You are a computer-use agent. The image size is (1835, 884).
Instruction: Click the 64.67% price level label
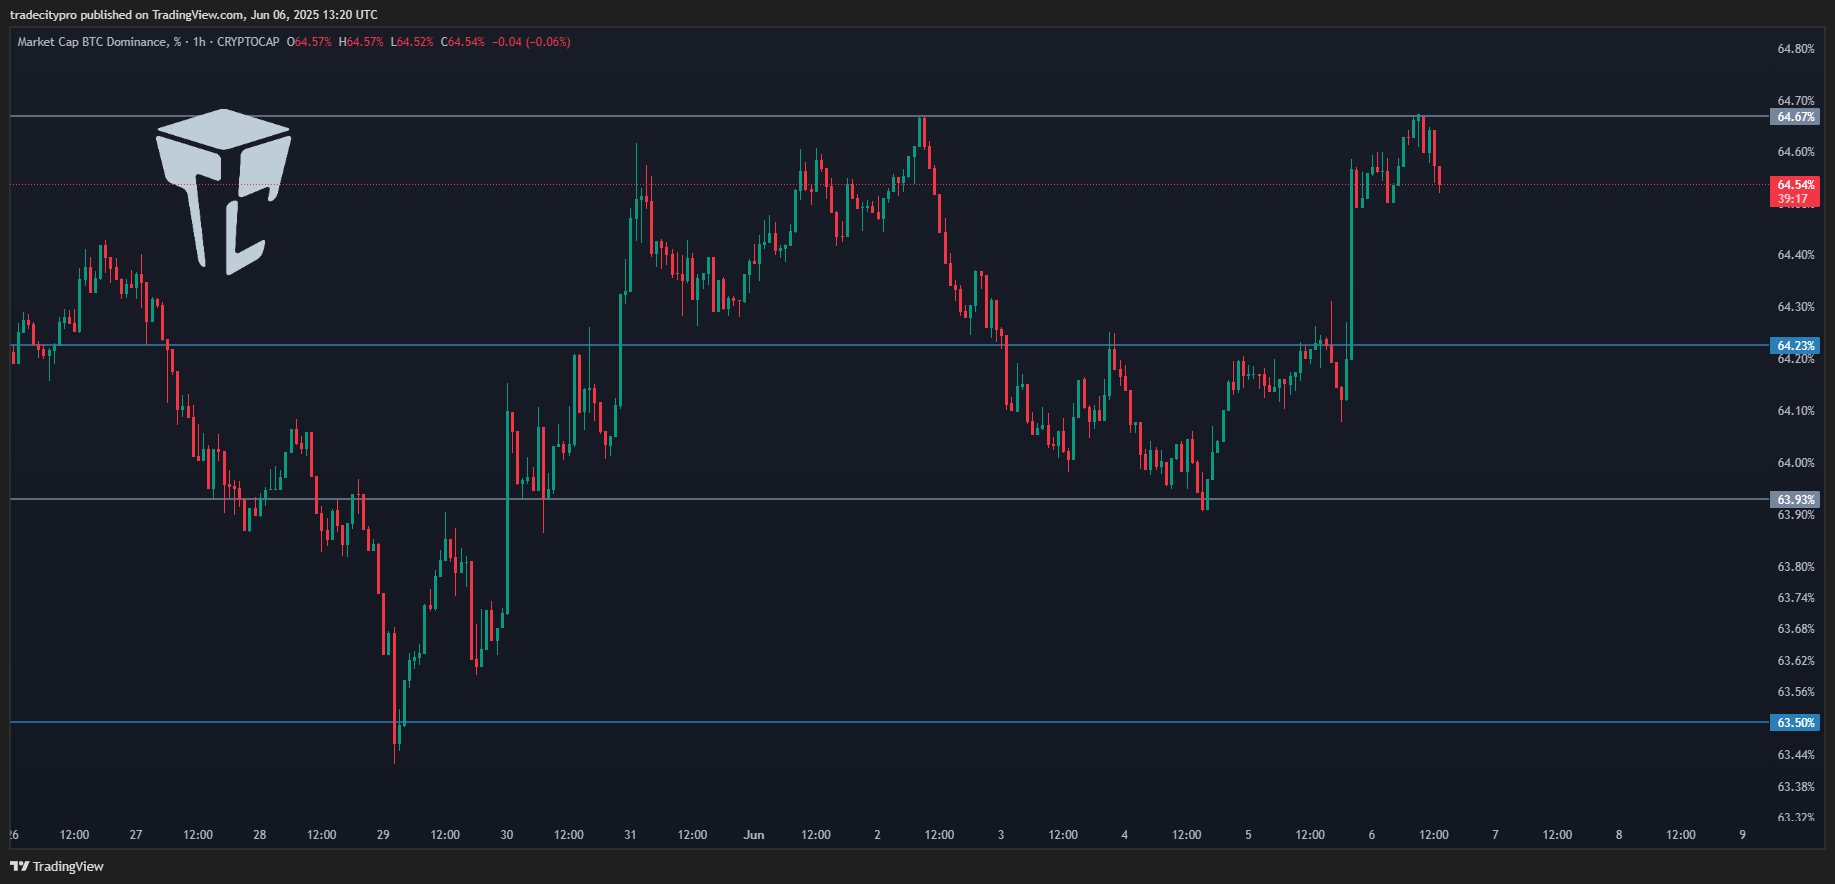[x=1796, y=117]
